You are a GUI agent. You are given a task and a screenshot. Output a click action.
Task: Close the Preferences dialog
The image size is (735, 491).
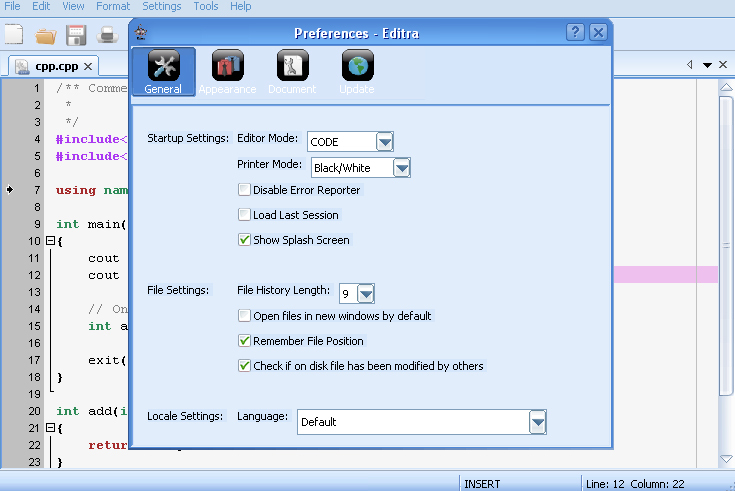pos(598,32)
